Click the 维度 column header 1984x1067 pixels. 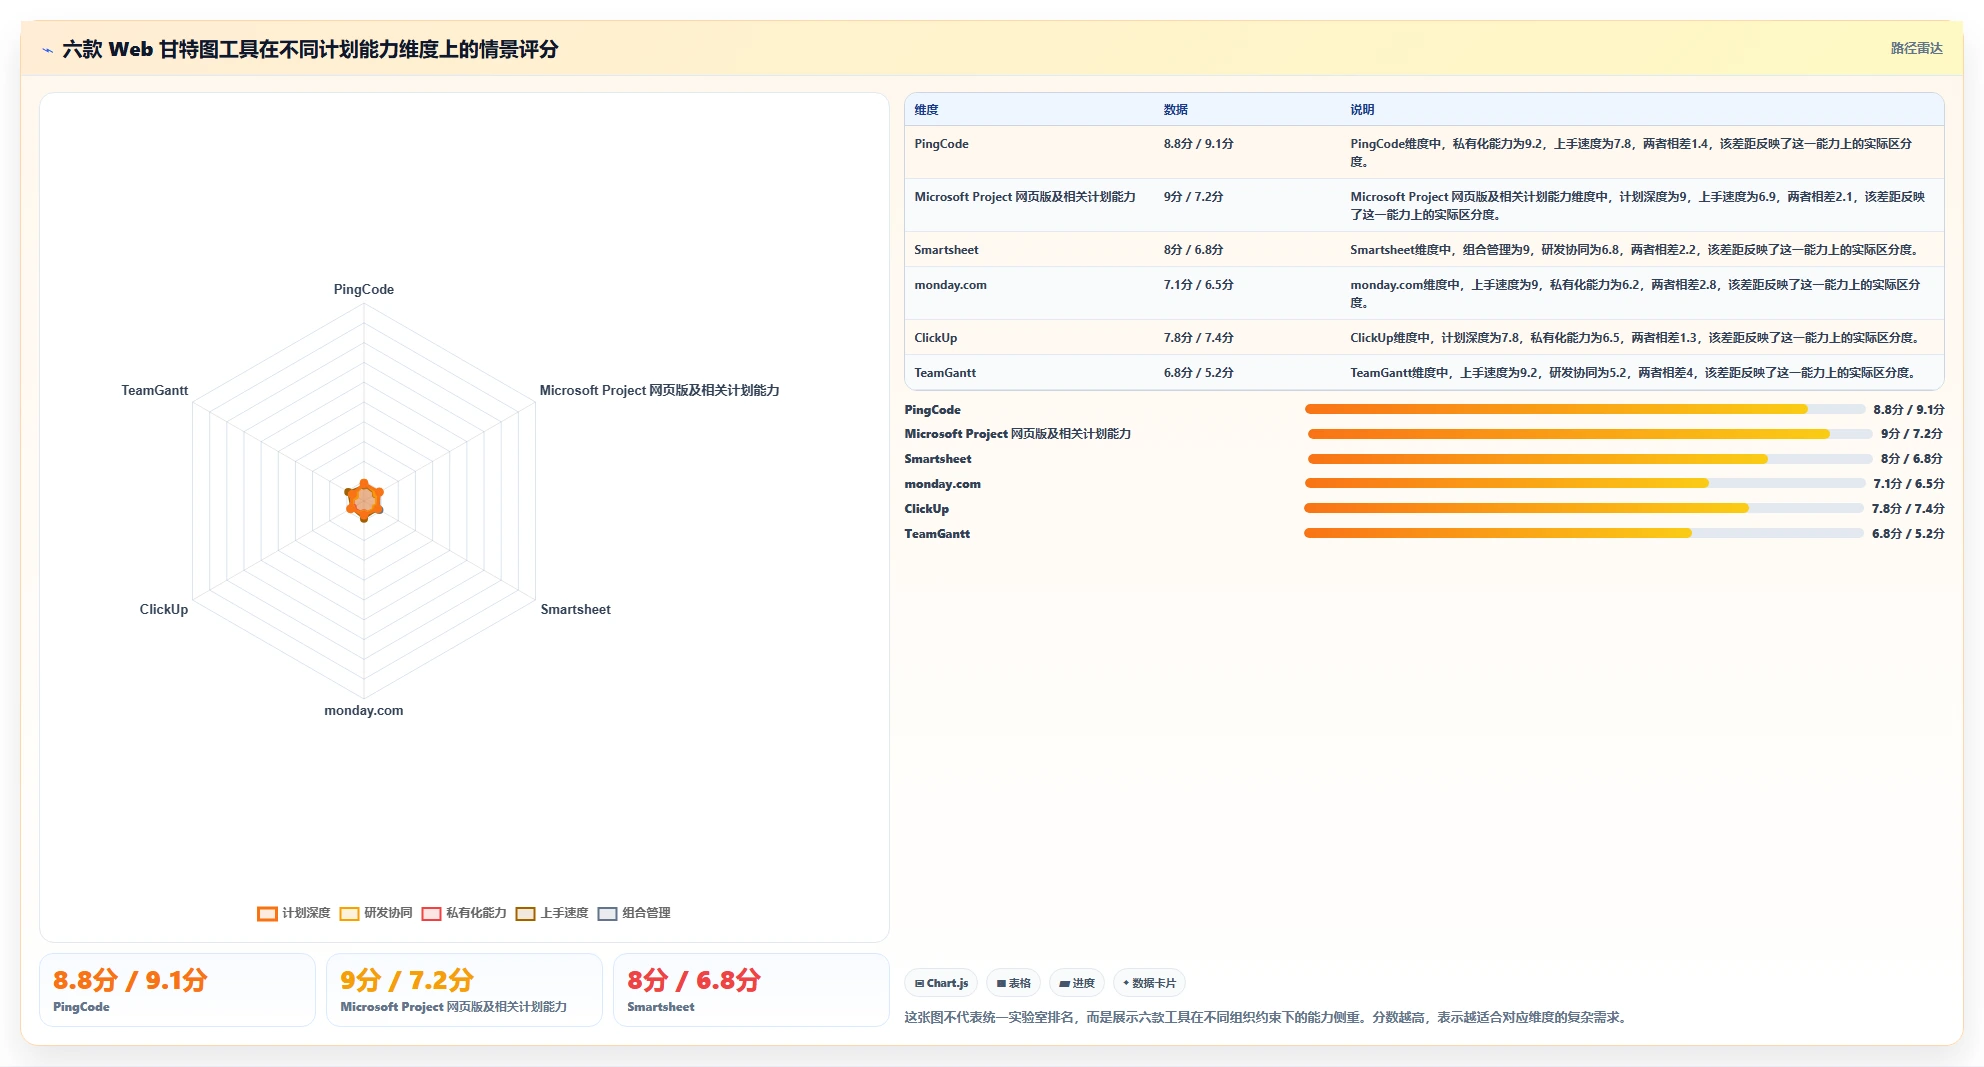[x=926, y=110]
